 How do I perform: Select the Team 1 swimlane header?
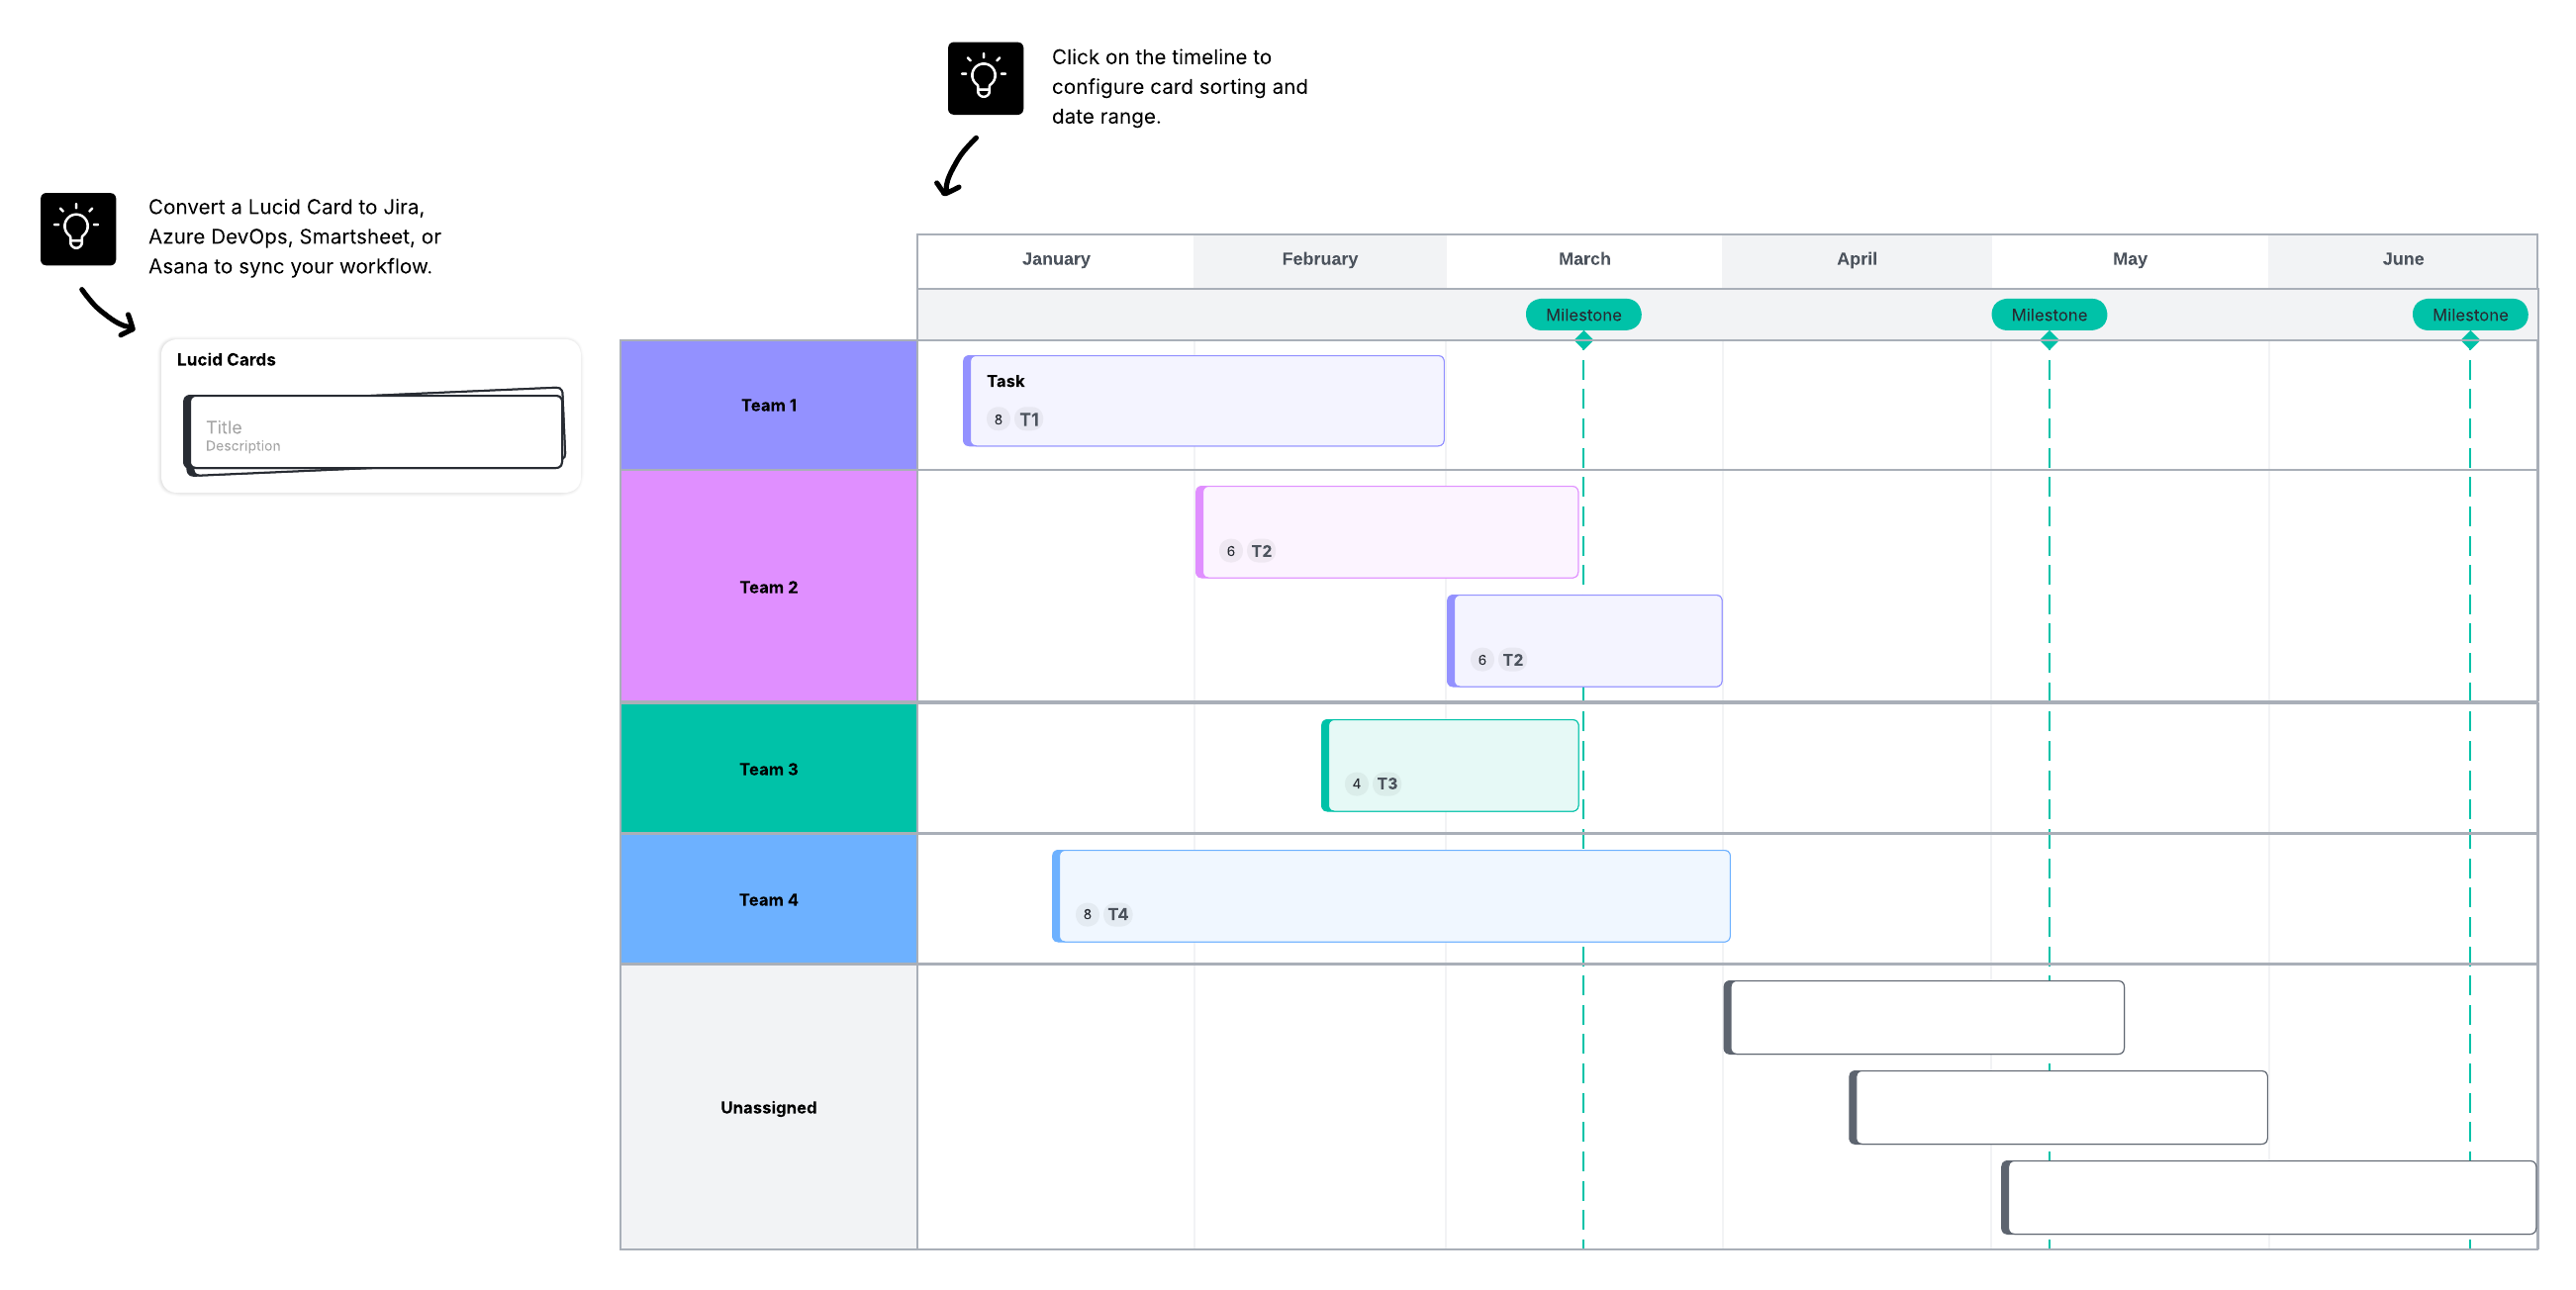[768, 405]
